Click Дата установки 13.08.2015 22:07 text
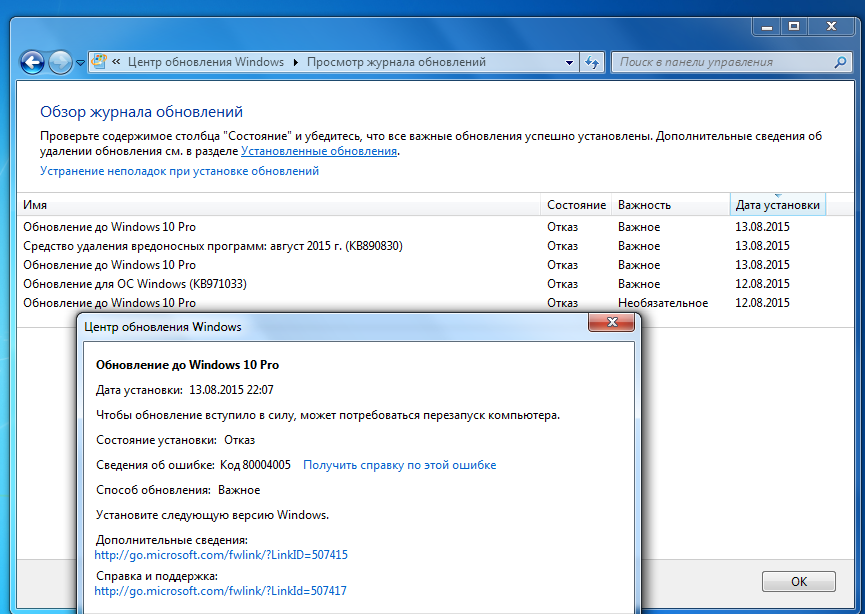The image size is (865, 614). [185, 390]
